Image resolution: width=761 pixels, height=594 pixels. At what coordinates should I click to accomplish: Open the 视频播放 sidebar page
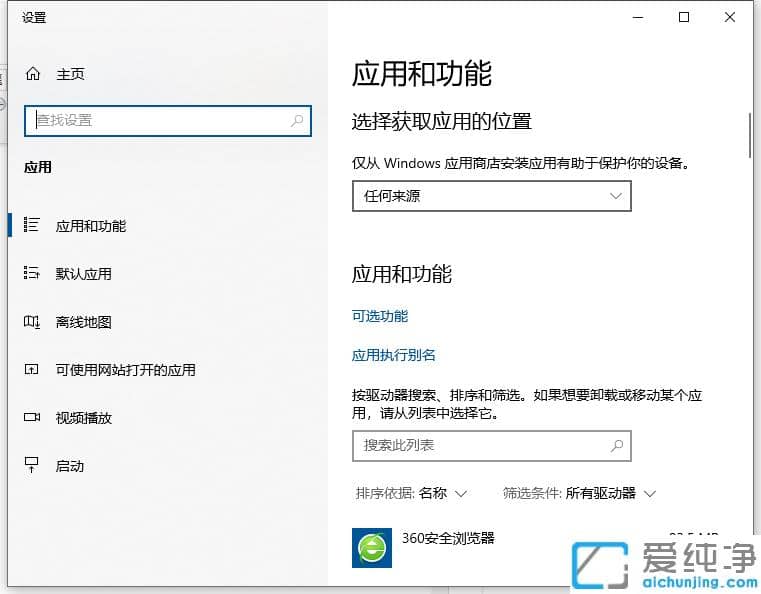[84, 418]
